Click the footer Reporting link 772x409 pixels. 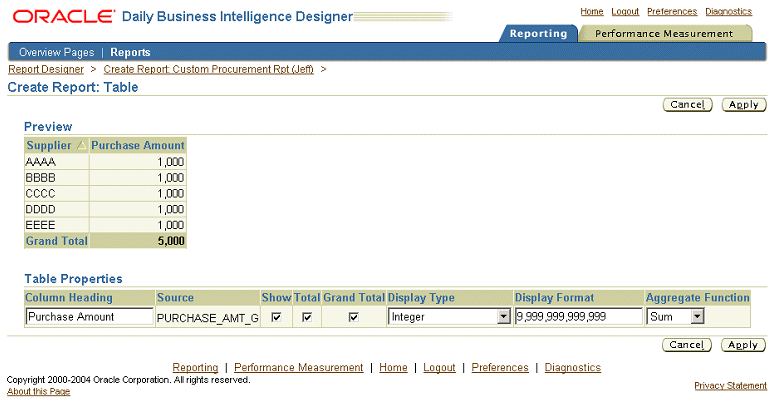[x=195, y=367]
